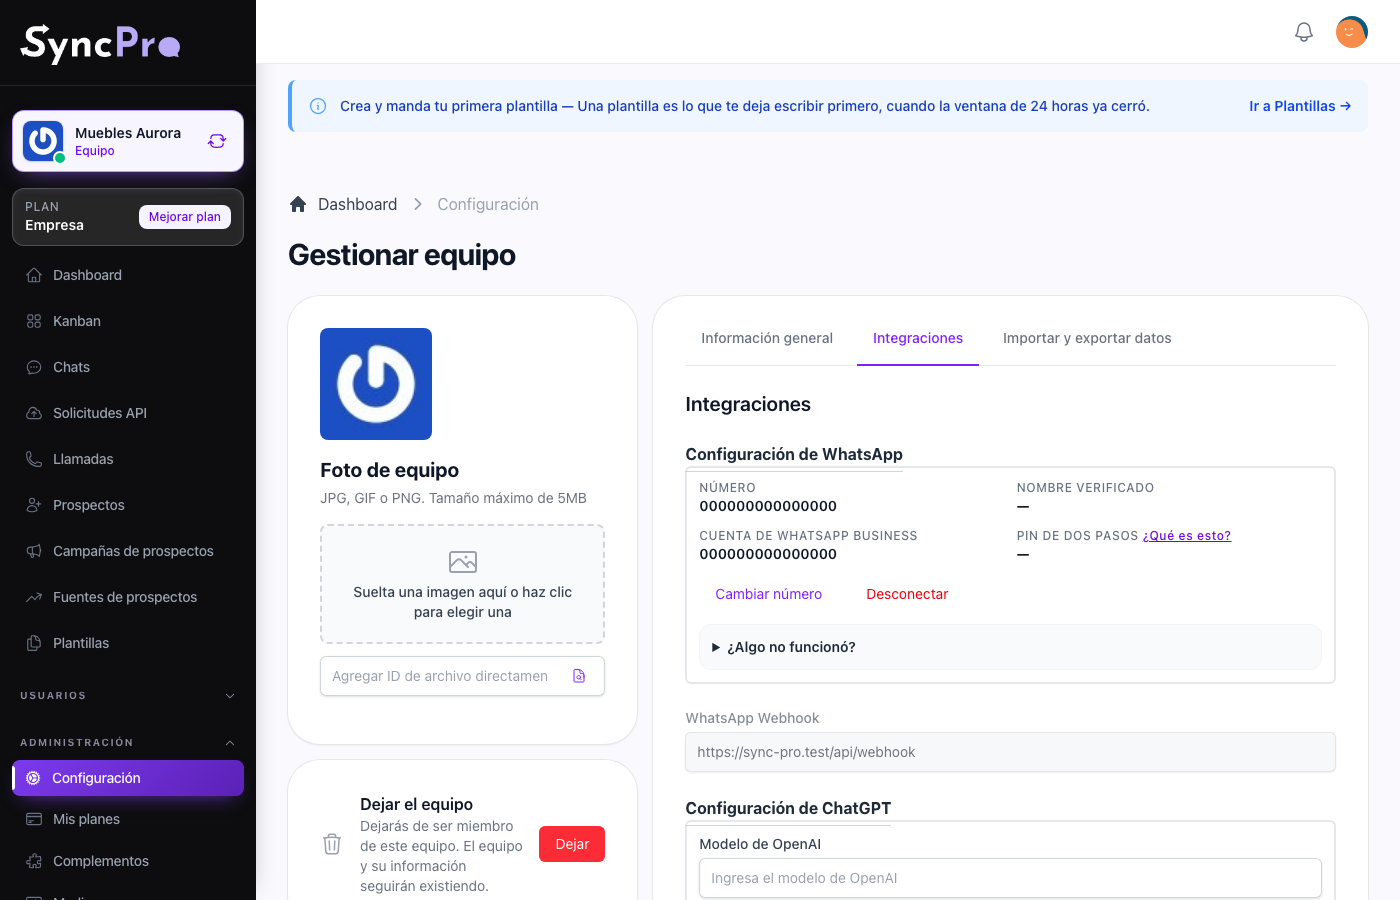Click the Dashboard home icon in breadcrumb
The height and width of the screenshot is (900, 1400).
click(x=298, y=204)
